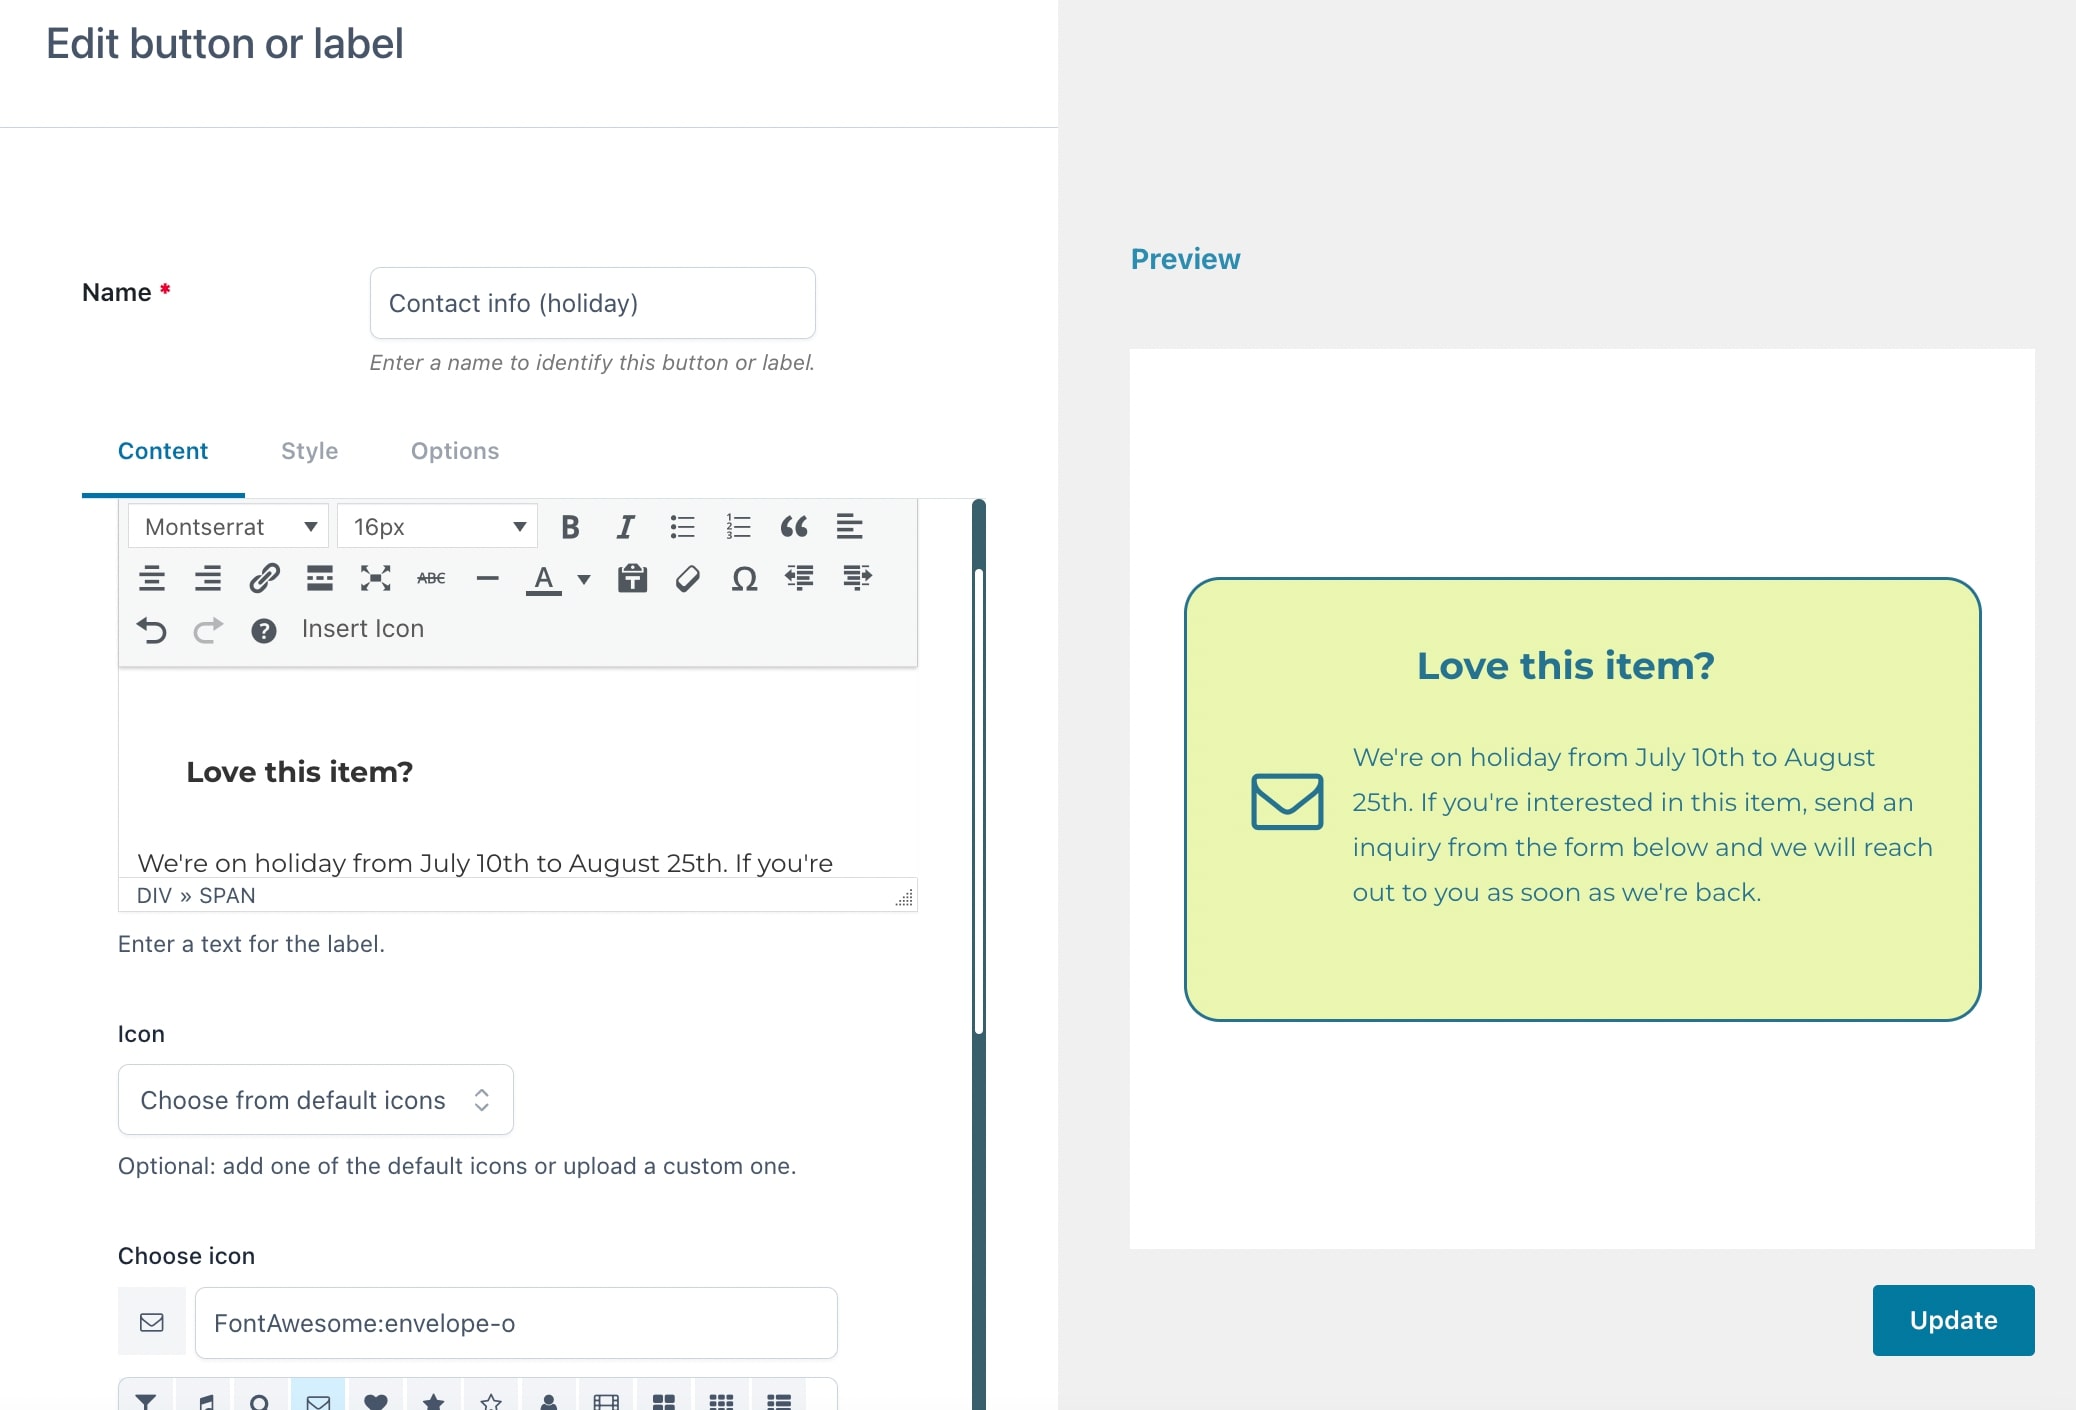
Task: Open keyboard shortcuts help
Action: 264,630
